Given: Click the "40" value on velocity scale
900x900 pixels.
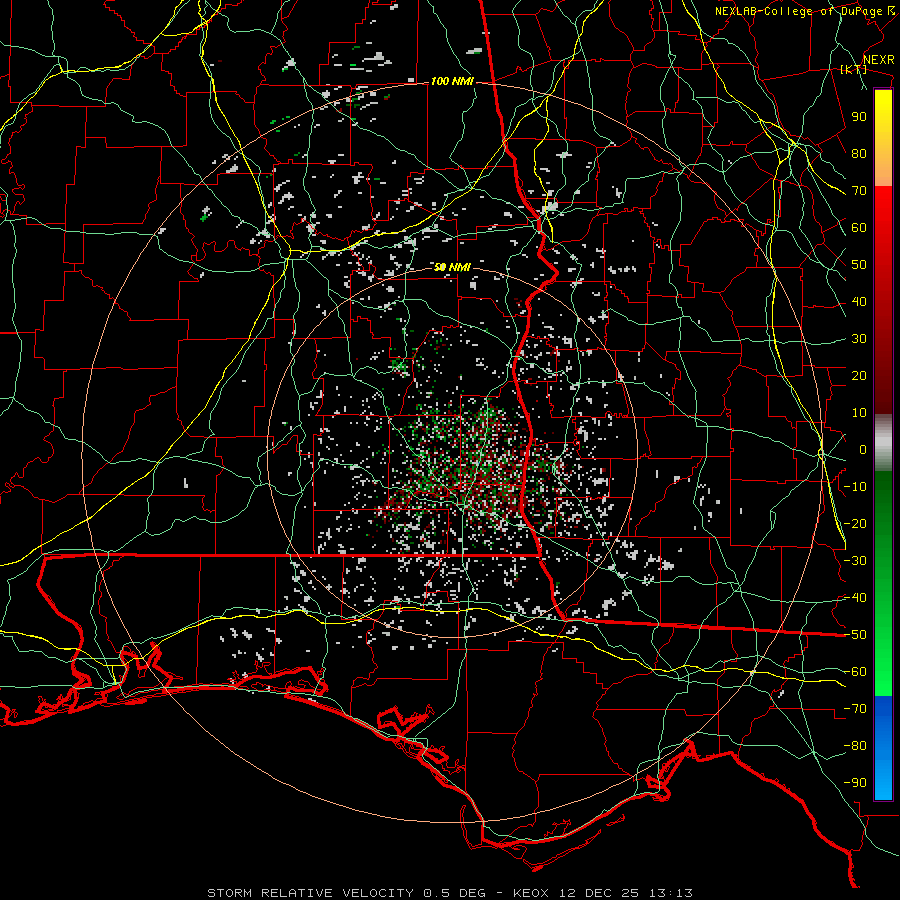Looking at the screenshot, I should [x=859, y=301].
